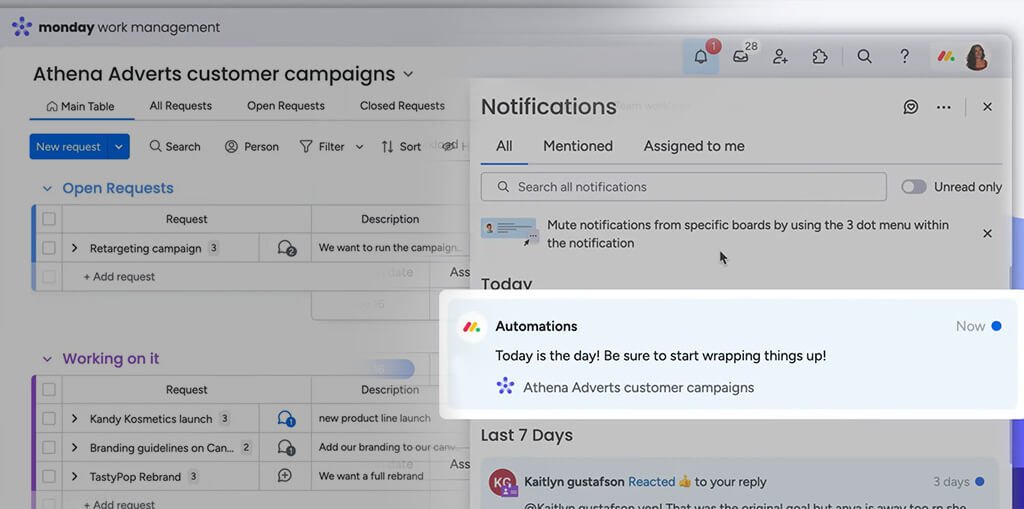Expand Branding guidelines subitems
The image size is (1024, 509).
coord(74,448)
